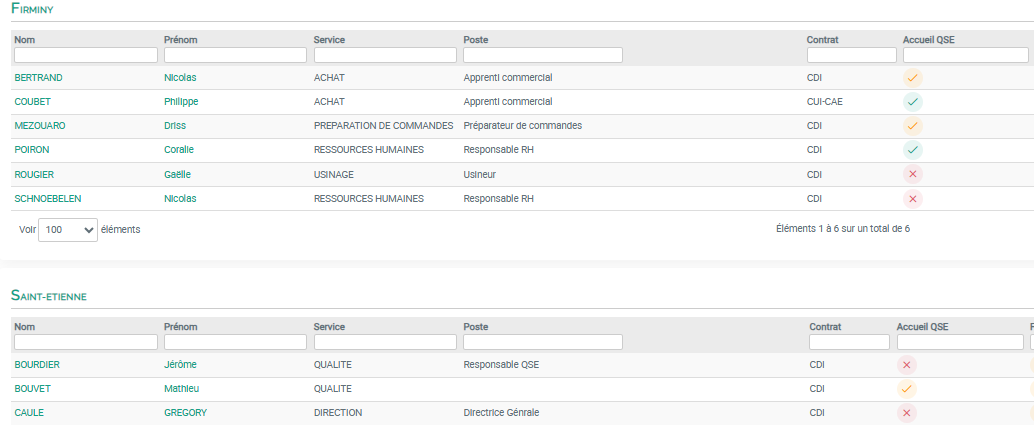Screen dimensions: 1034x425
Task: Click red cross icon for CAULE GREGORY
Action: (x=907, y=413)
